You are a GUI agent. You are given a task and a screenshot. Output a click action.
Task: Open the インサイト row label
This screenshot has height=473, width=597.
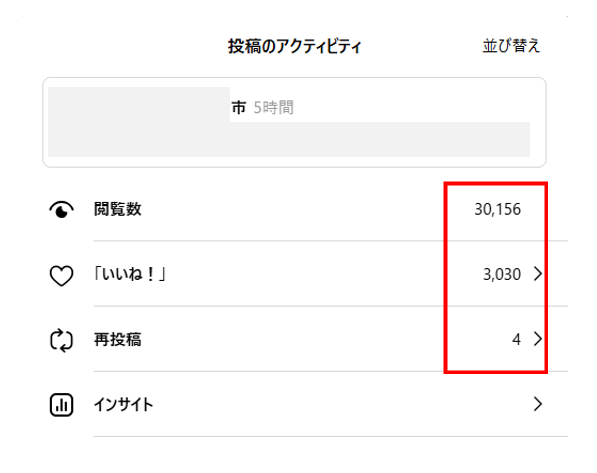[x=123, y=404]
